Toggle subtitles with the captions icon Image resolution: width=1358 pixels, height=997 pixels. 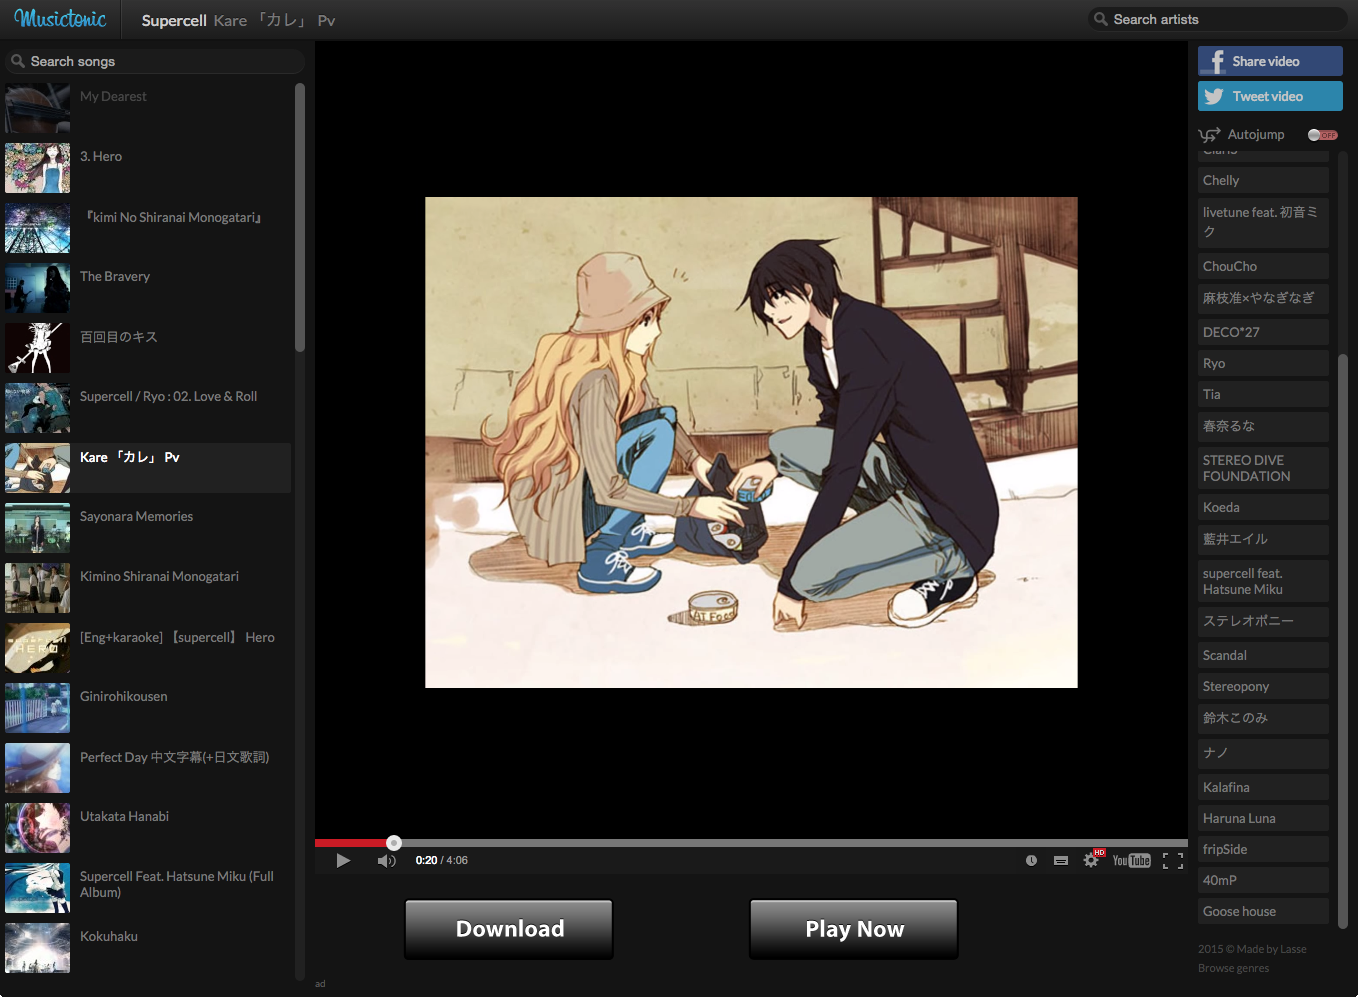(1061, 860)
